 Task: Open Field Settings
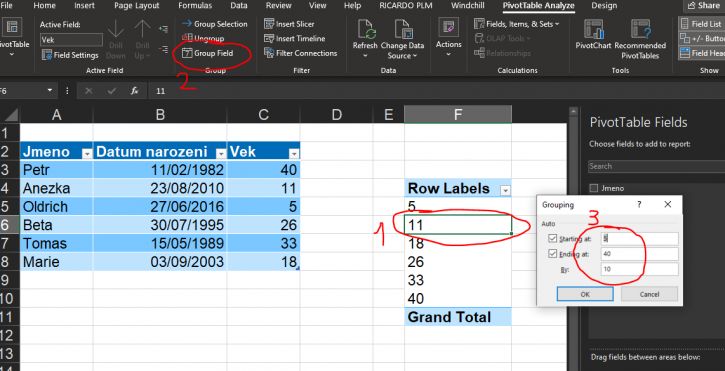70,55
